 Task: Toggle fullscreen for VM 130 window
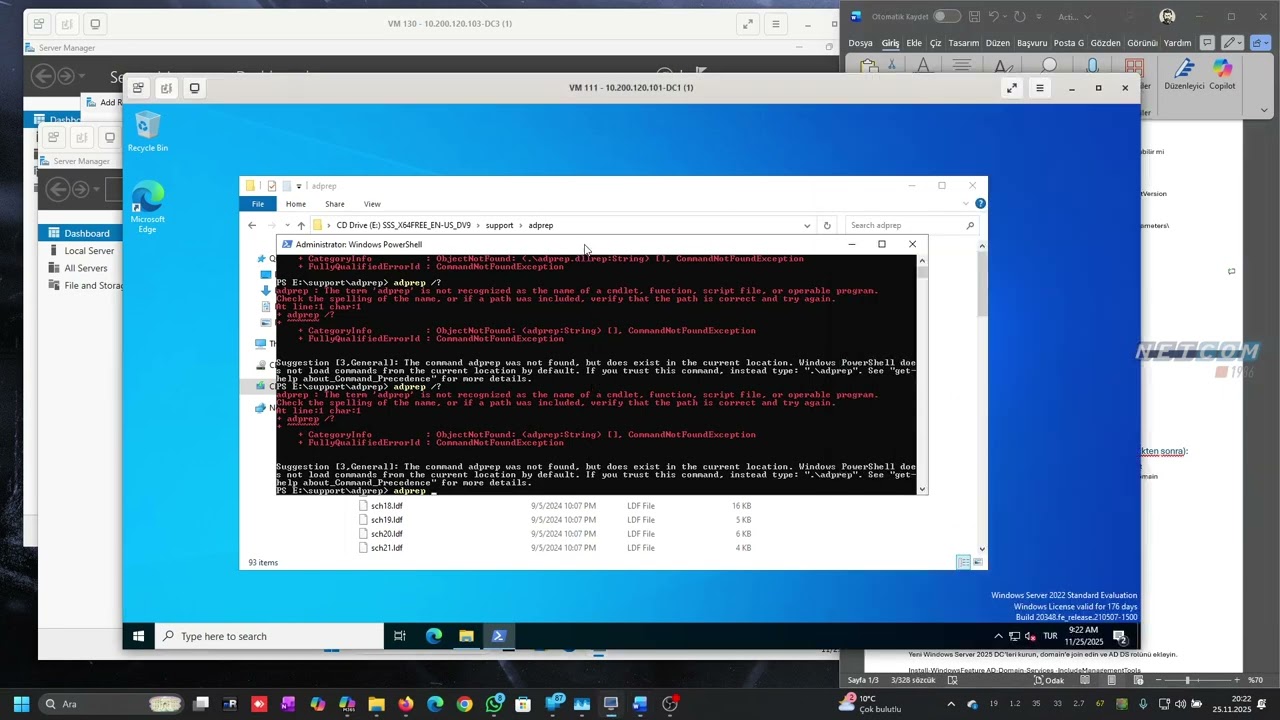click(748, 24)
